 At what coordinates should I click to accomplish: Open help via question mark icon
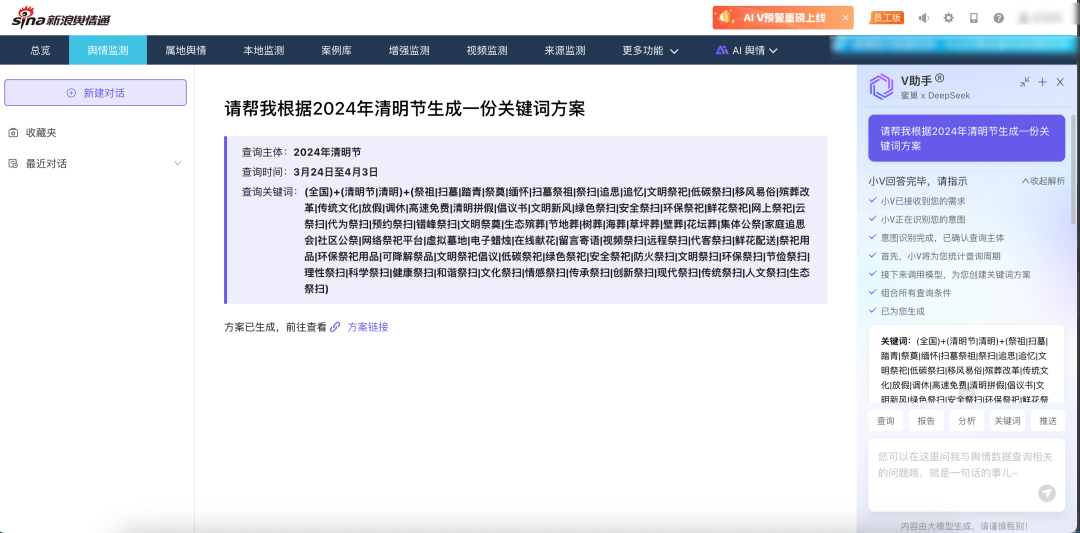pyautogui.click(x=998, y=18)
